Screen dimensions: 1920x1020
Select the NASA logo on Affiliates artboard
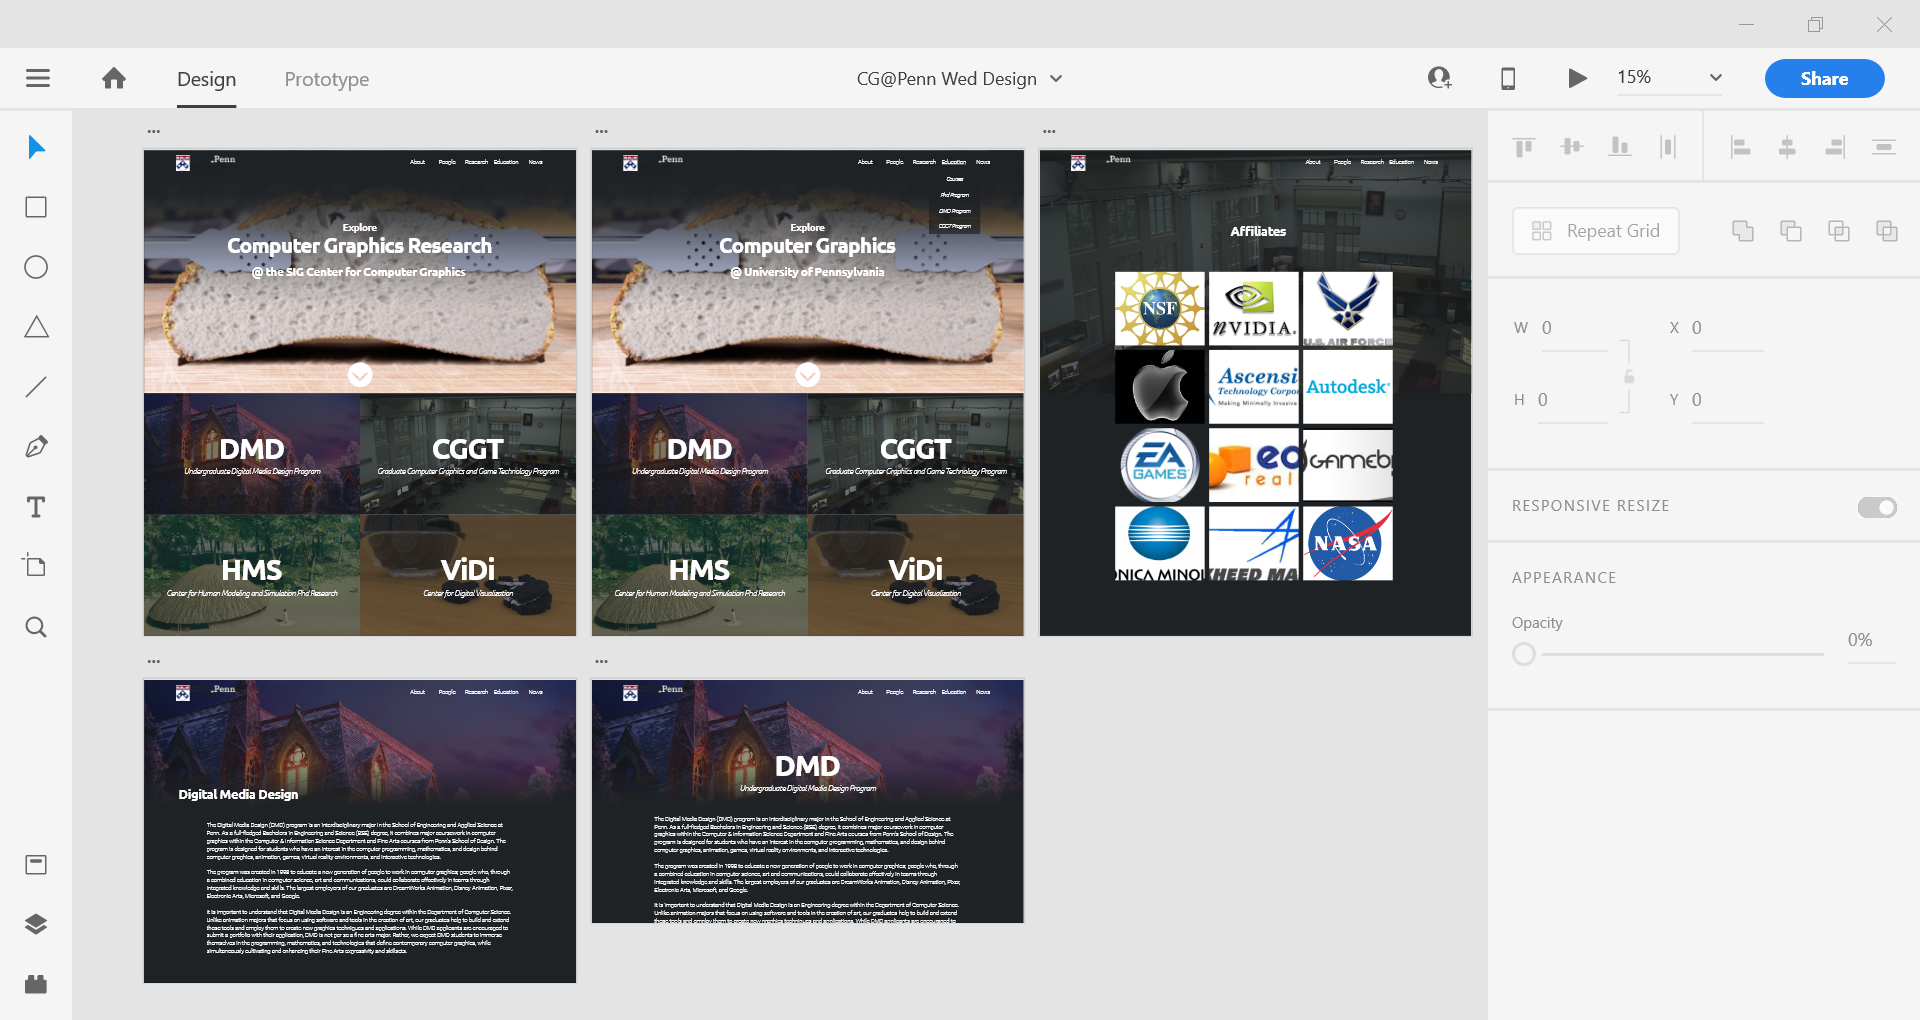click(1348, 543)
